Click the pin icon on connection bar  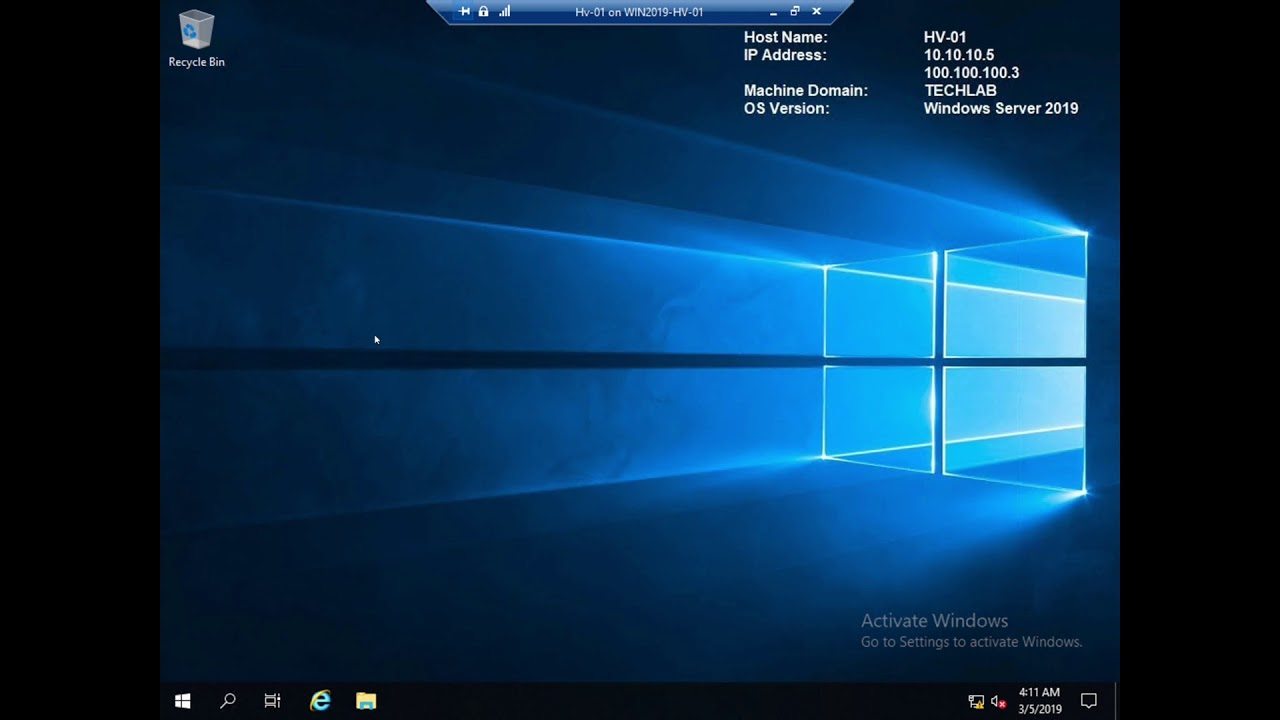pos(464,12)
